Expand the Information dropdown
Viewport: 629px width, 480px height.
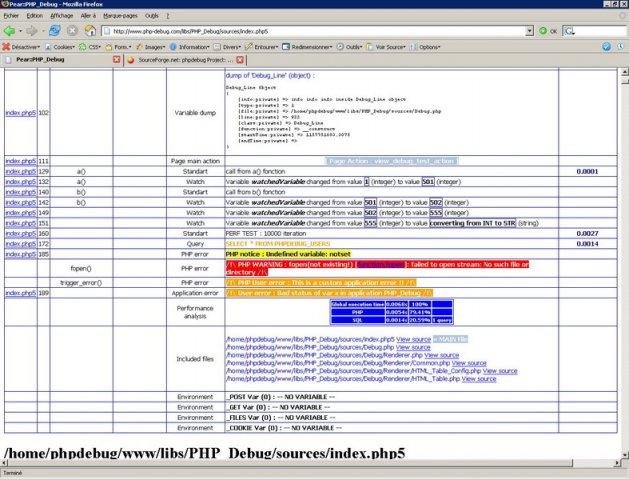[x=189, y=47]
